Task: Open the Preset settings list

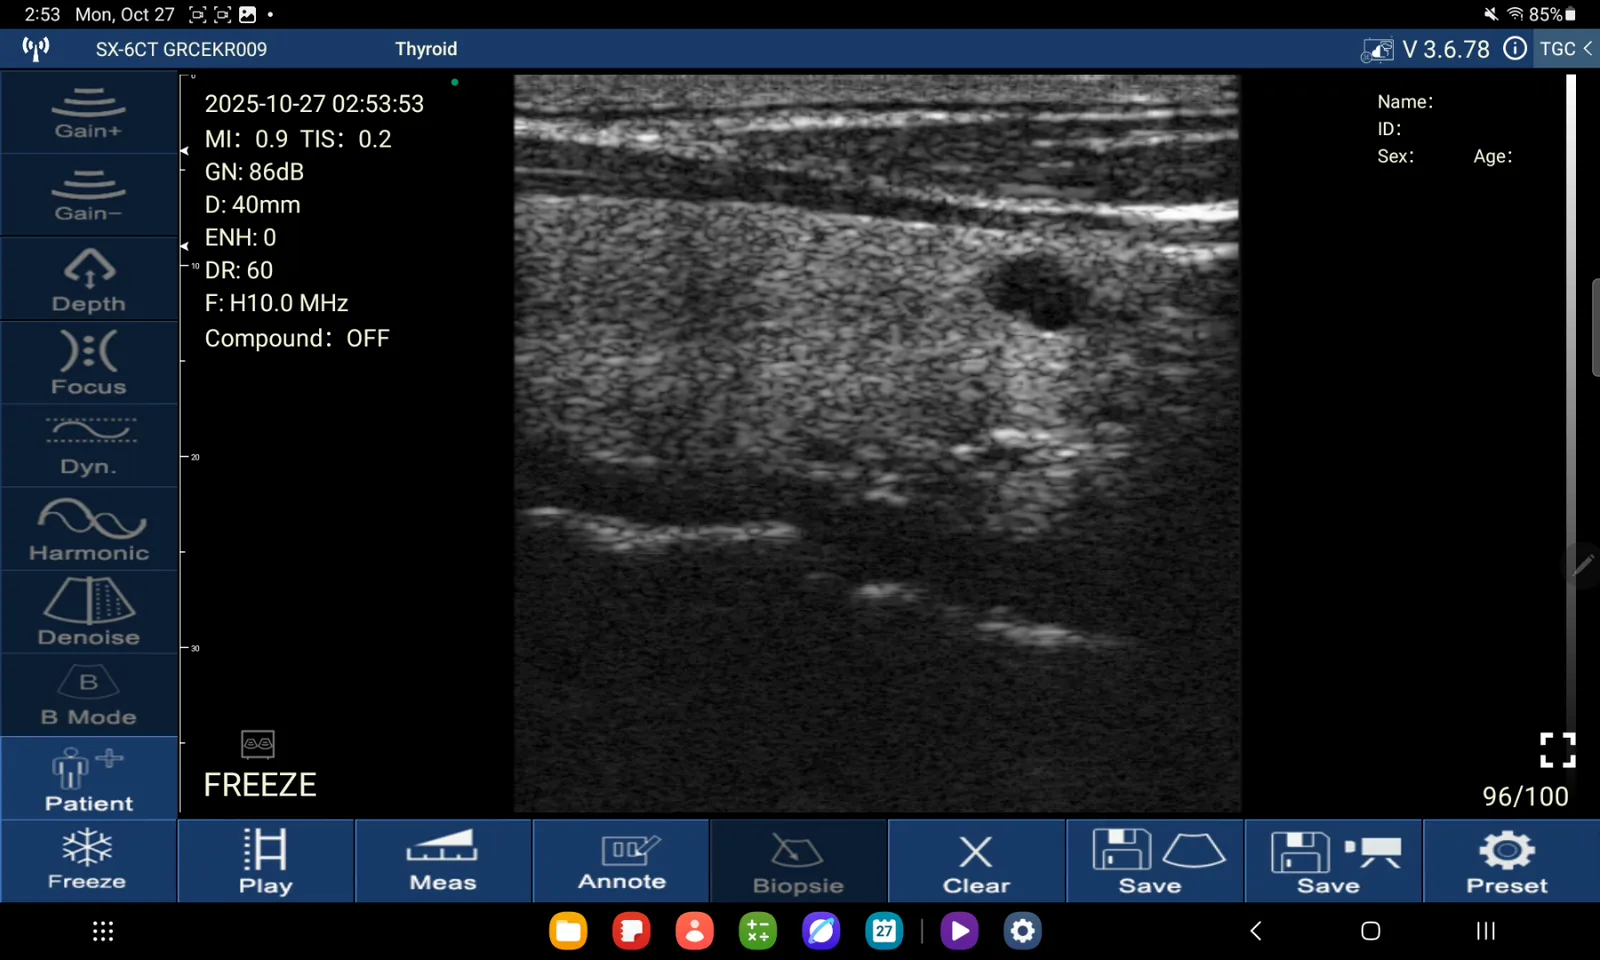Action: coord(1507,861)
